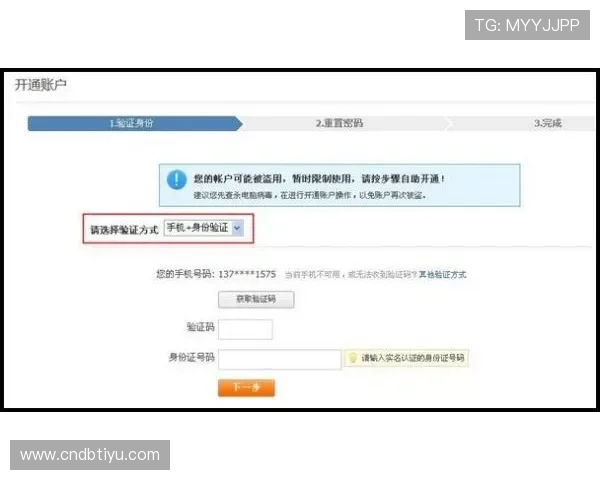
Task: Click the masked phone number 137****1575
Action: [x=247, y=274]
